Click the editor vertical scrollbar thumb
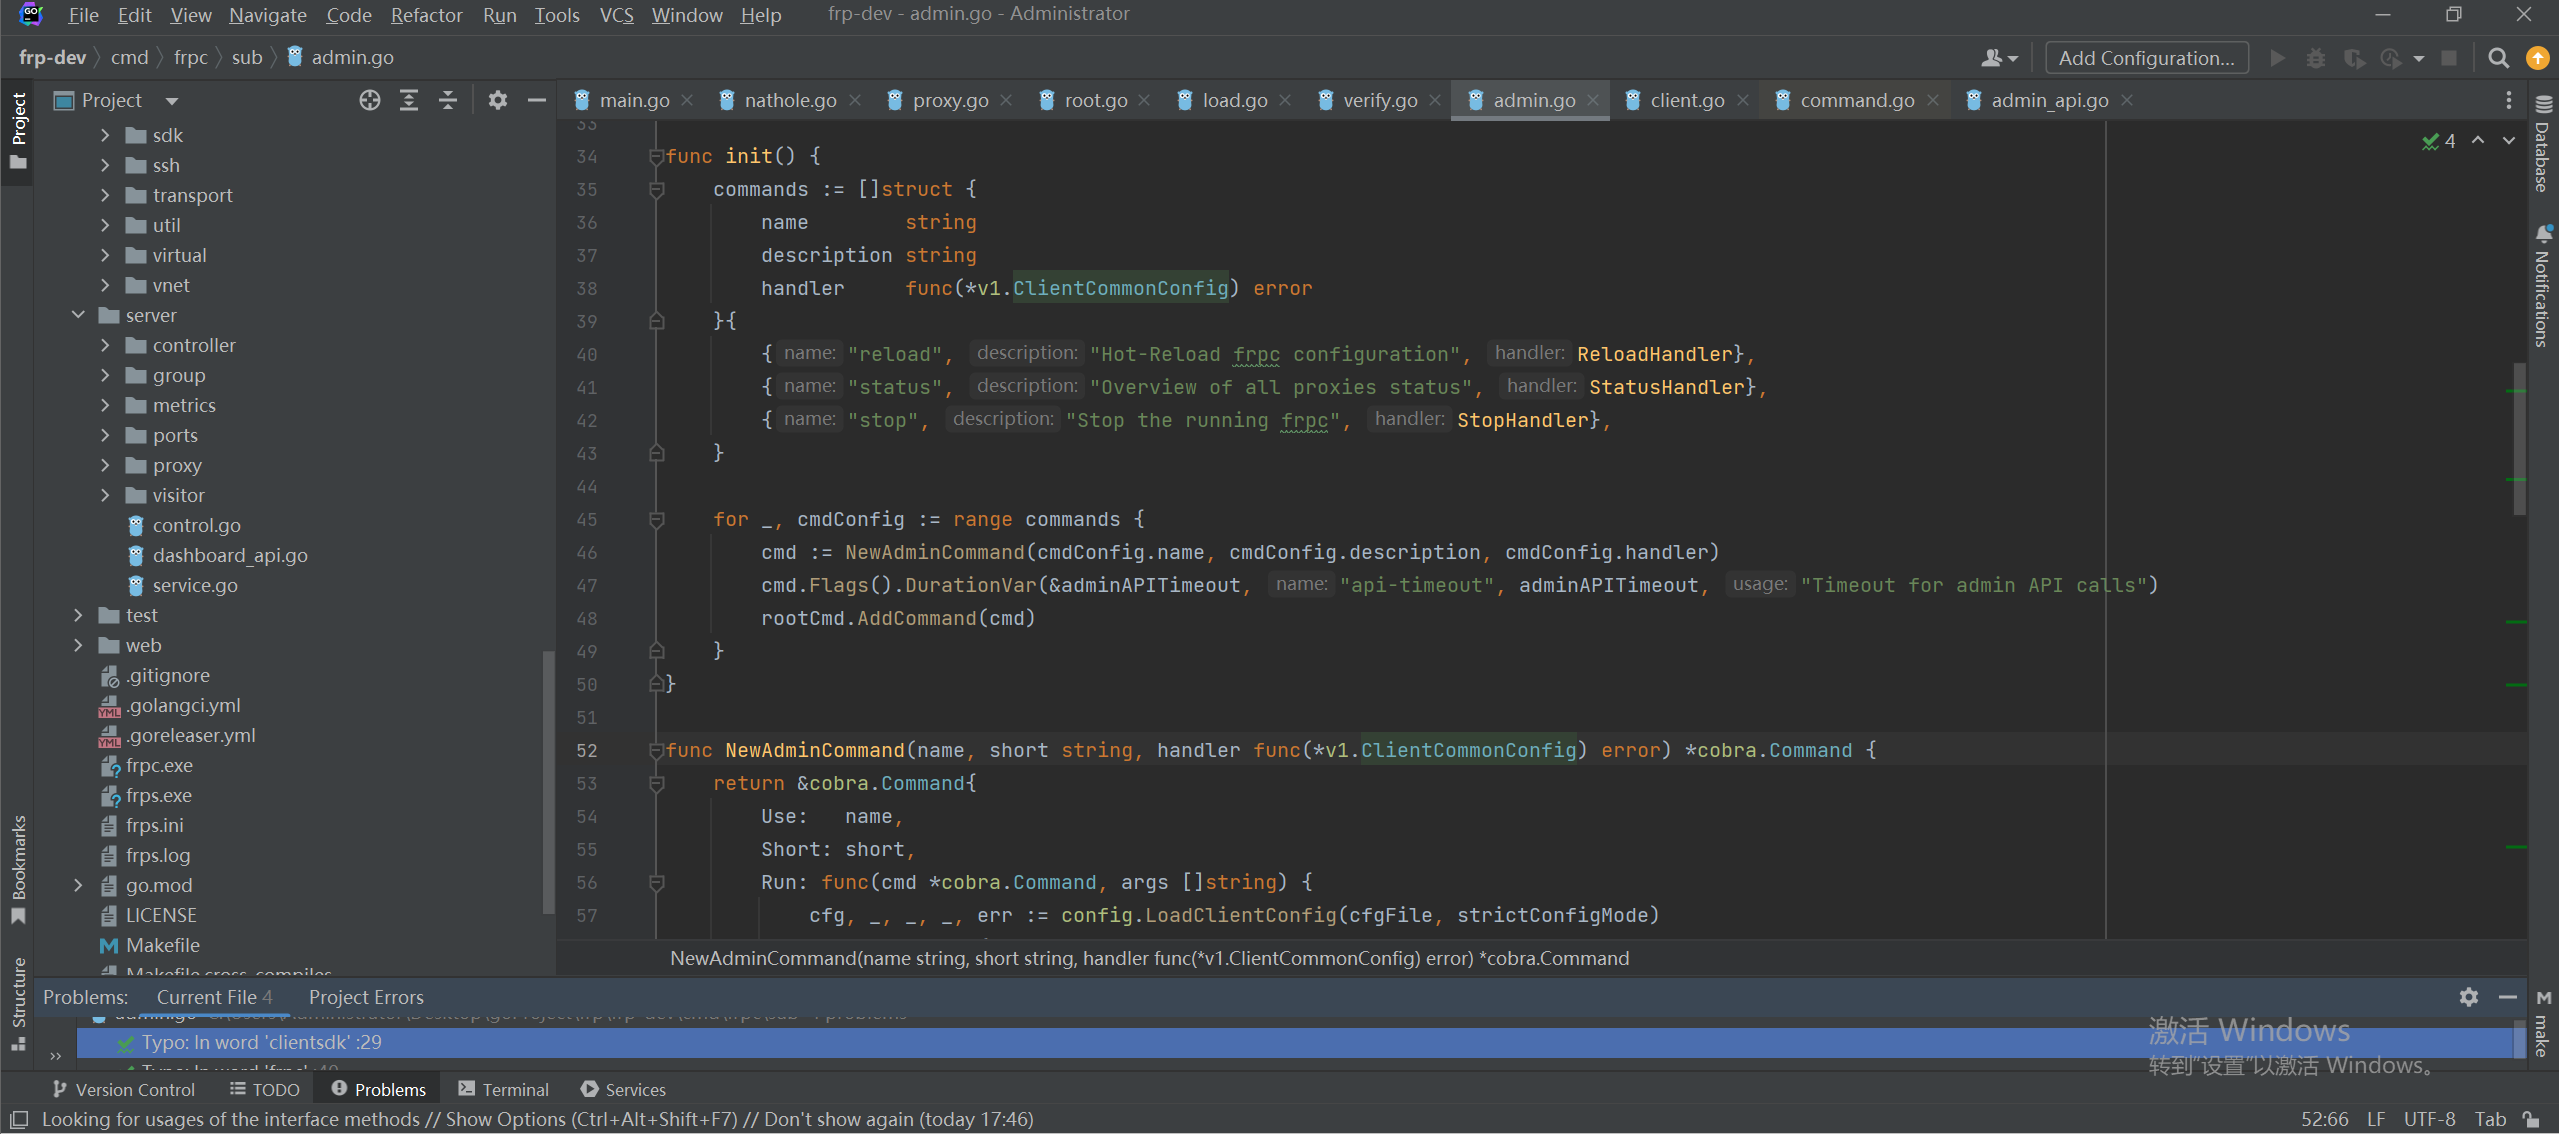Image resolution: width=2559 pixels, height=1134 pixels. [2518, 440]
